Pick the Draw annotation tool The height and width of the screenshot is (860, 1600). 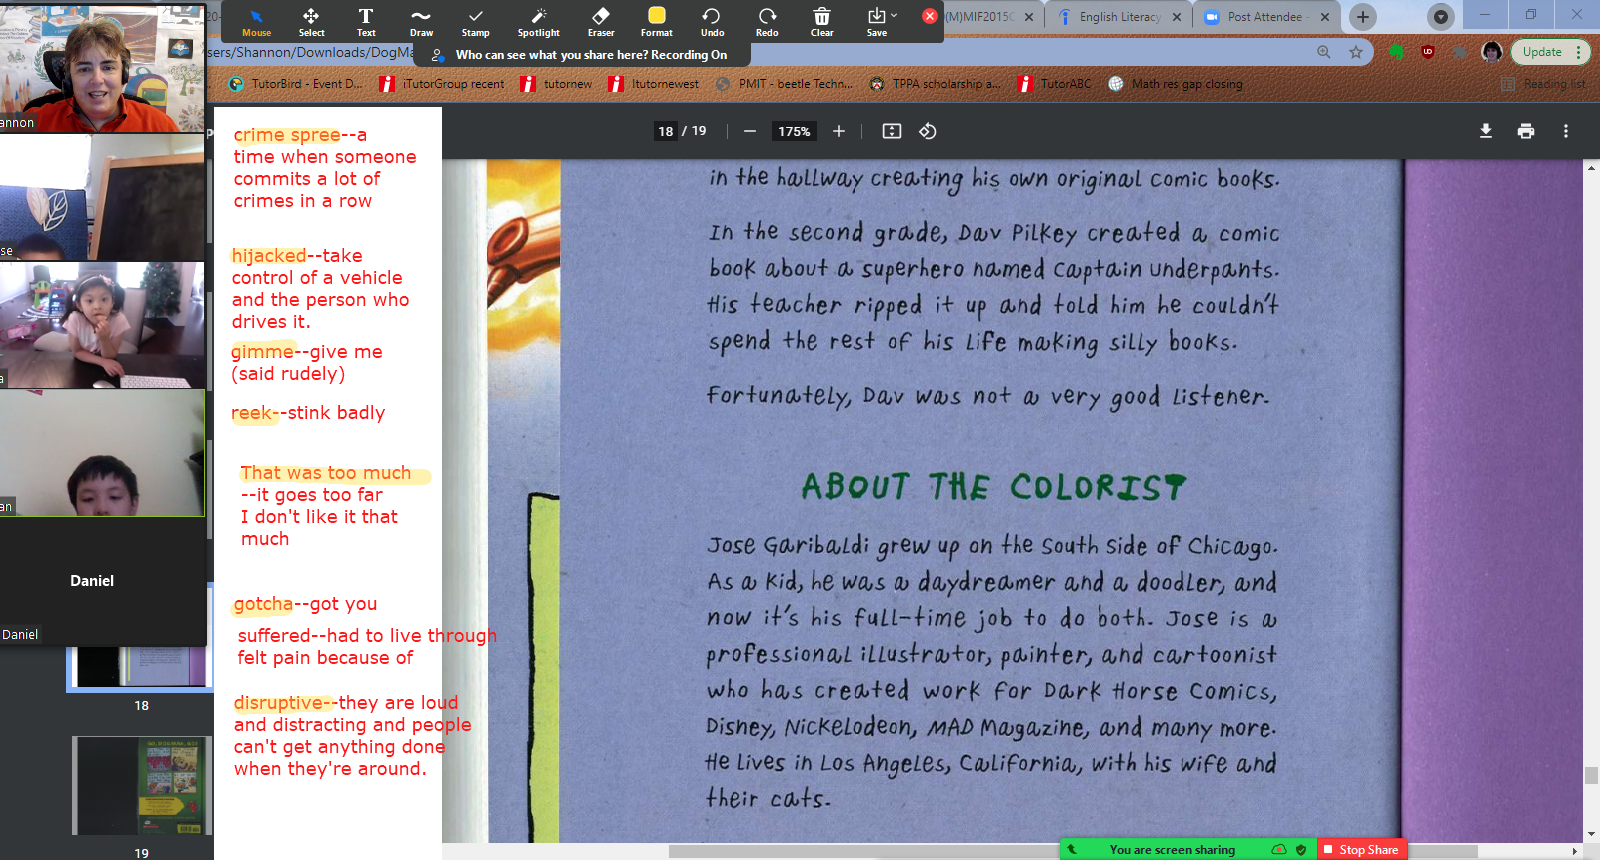pos(421,22)
